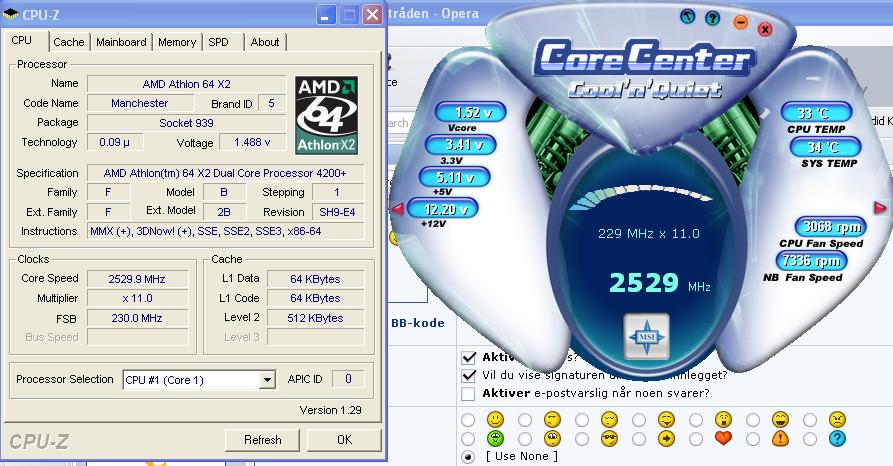Switch to the CPU tab in CPU-Z
This screenshot has width=893, height=466.
22,40
